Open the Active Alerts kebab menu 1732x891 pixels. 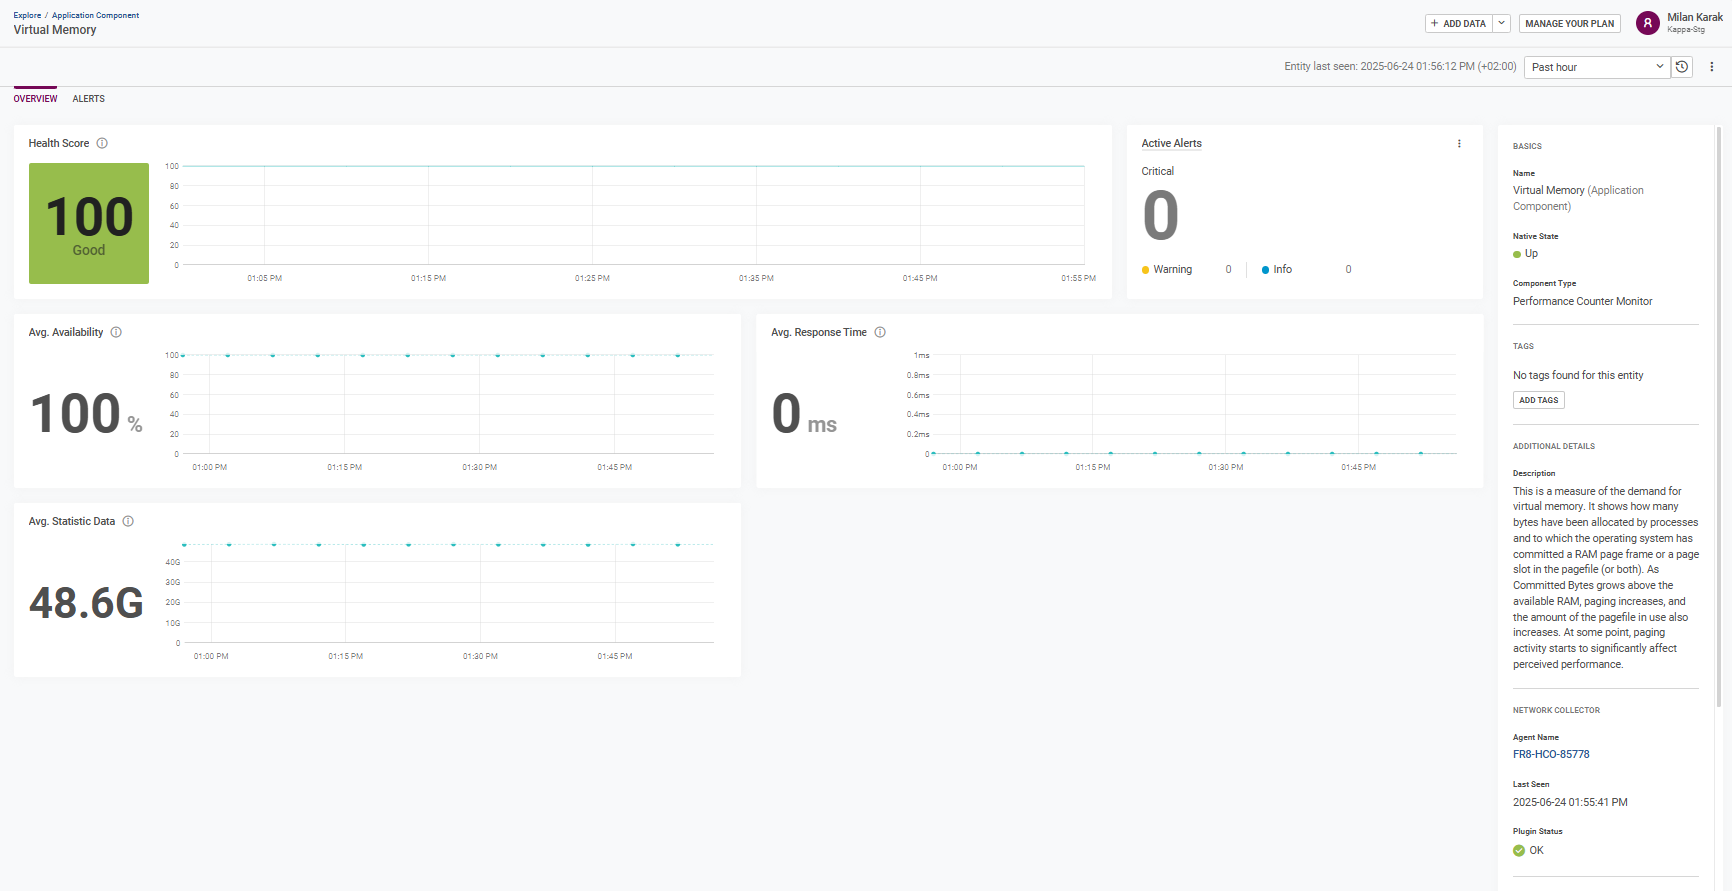[x=1459, y=144]
